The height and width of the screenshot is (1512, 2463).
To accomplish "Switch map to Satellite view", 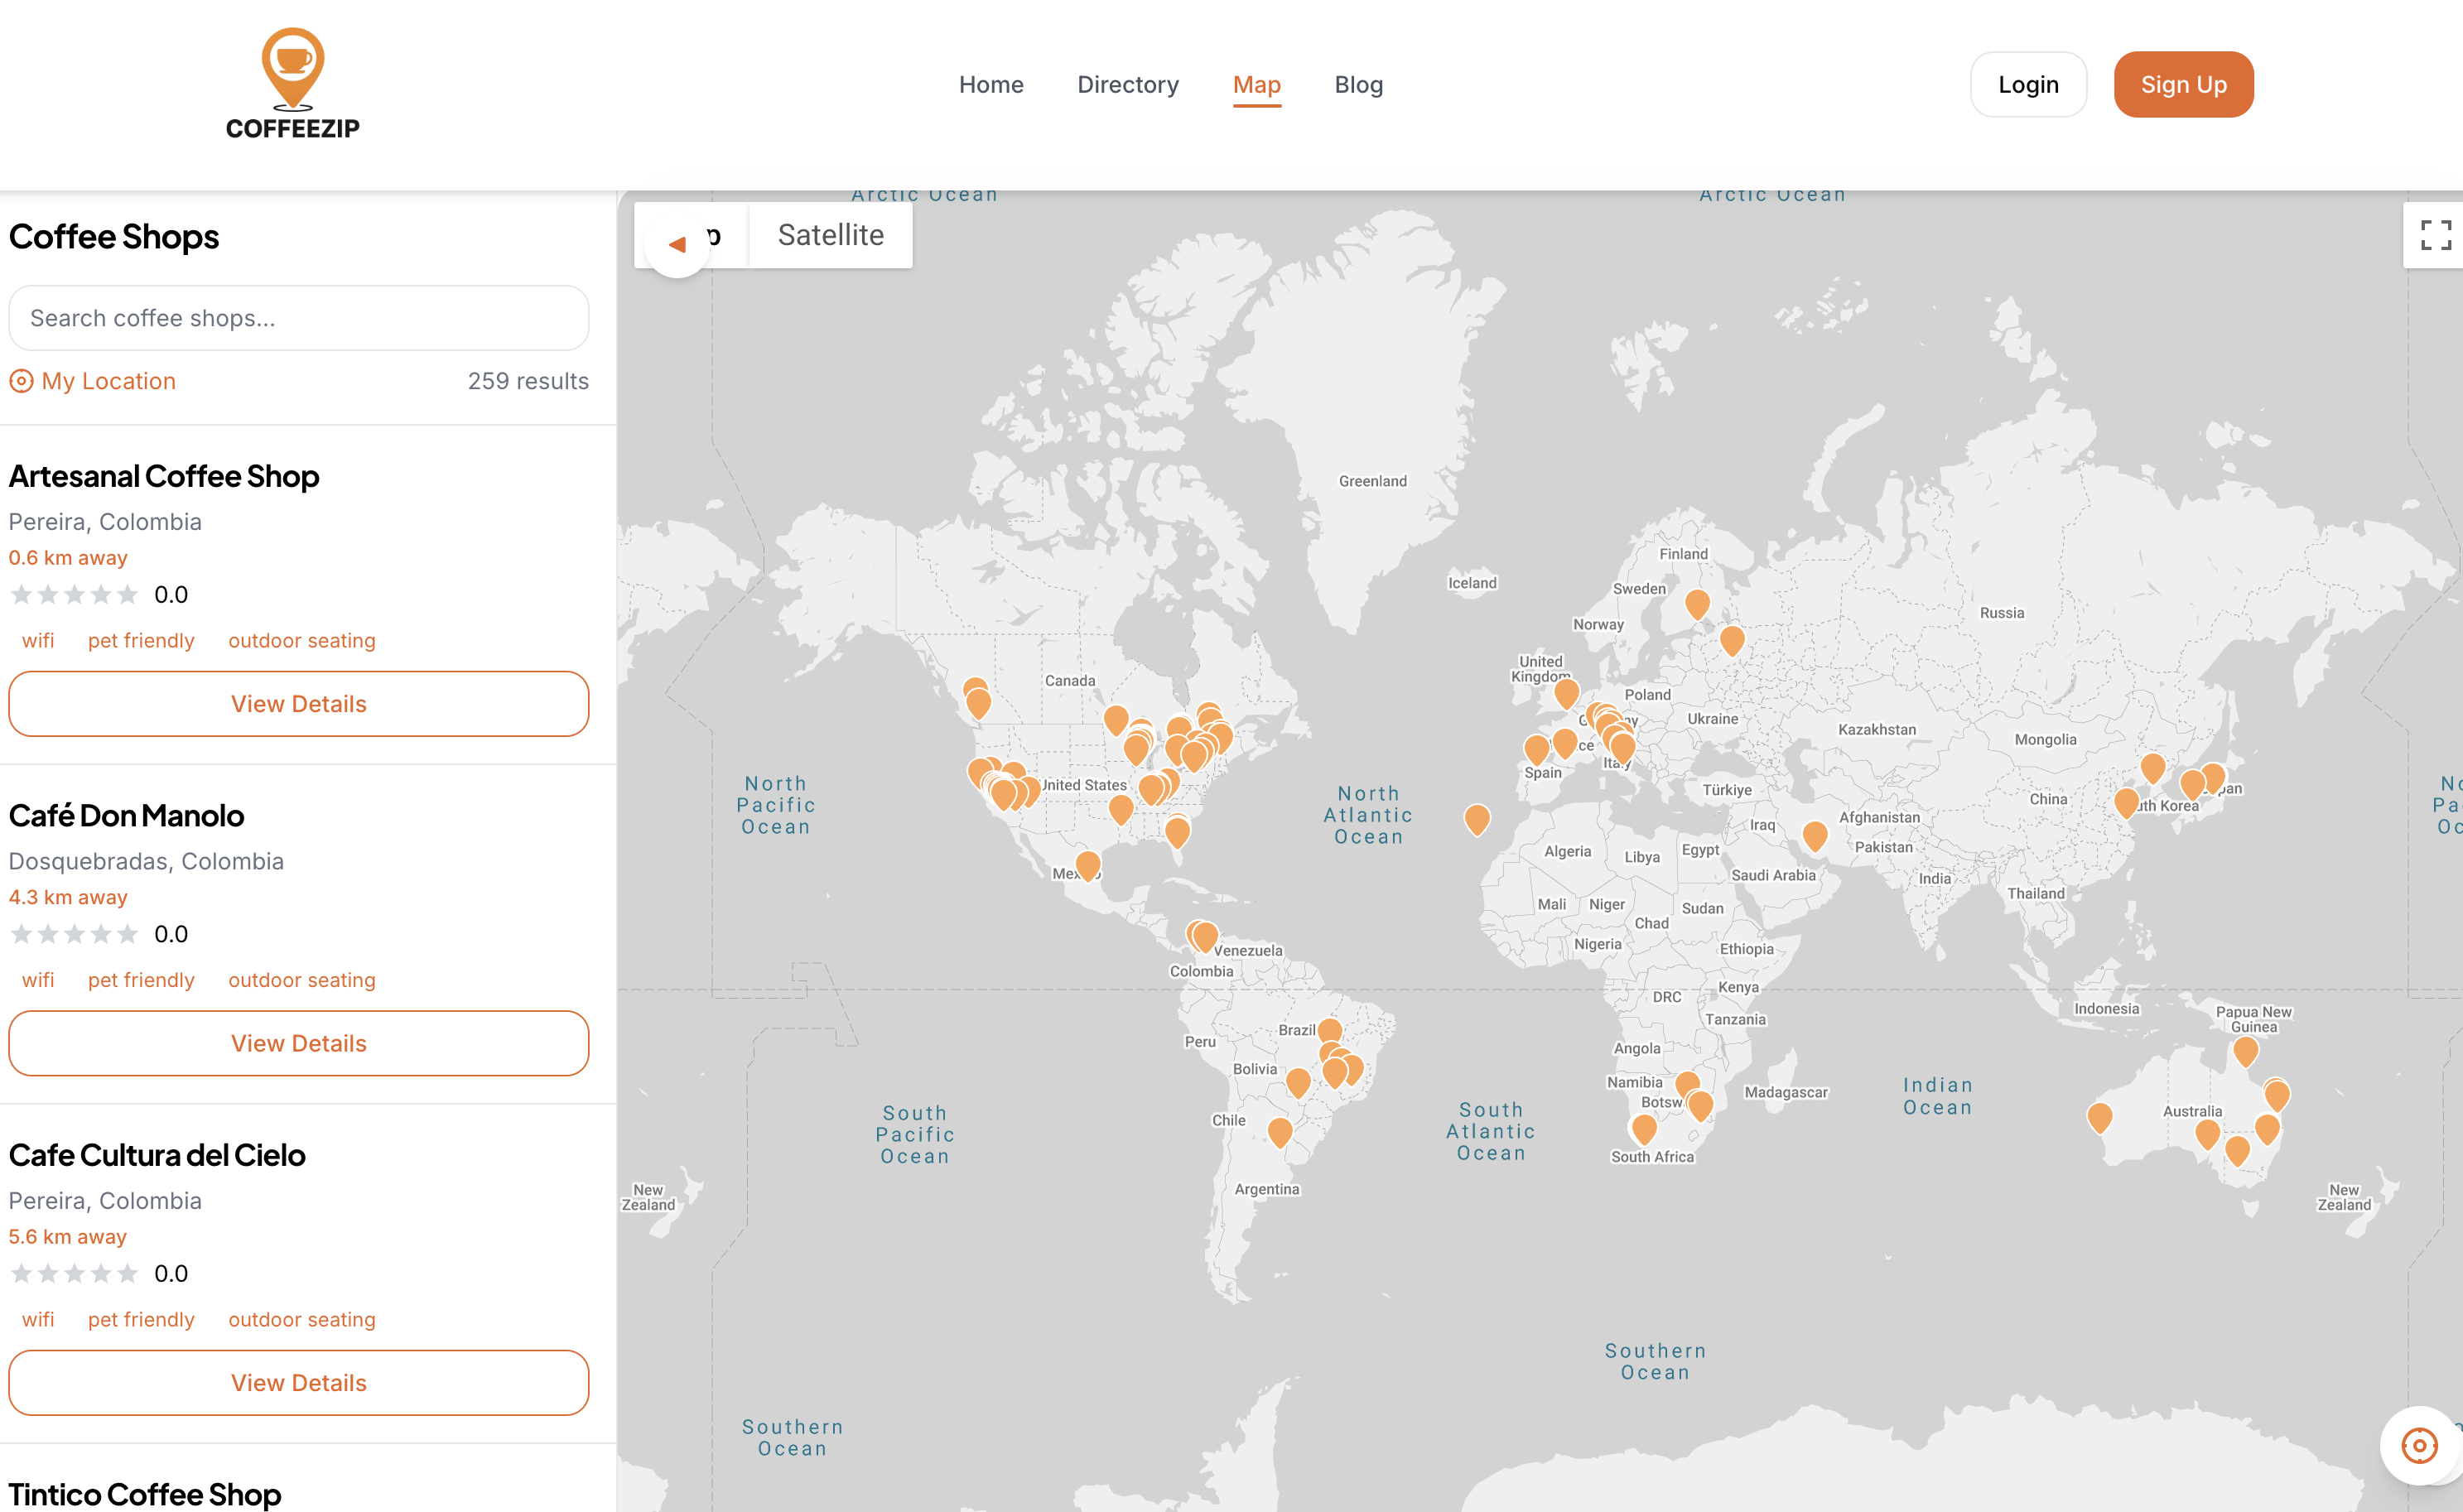I will pyautogui.click(x=831, y=235).
